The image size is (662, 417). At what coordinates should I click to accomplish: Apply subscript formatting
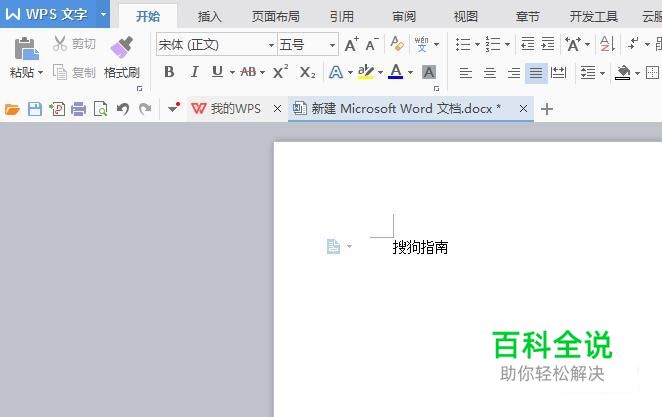coord(307,73)
